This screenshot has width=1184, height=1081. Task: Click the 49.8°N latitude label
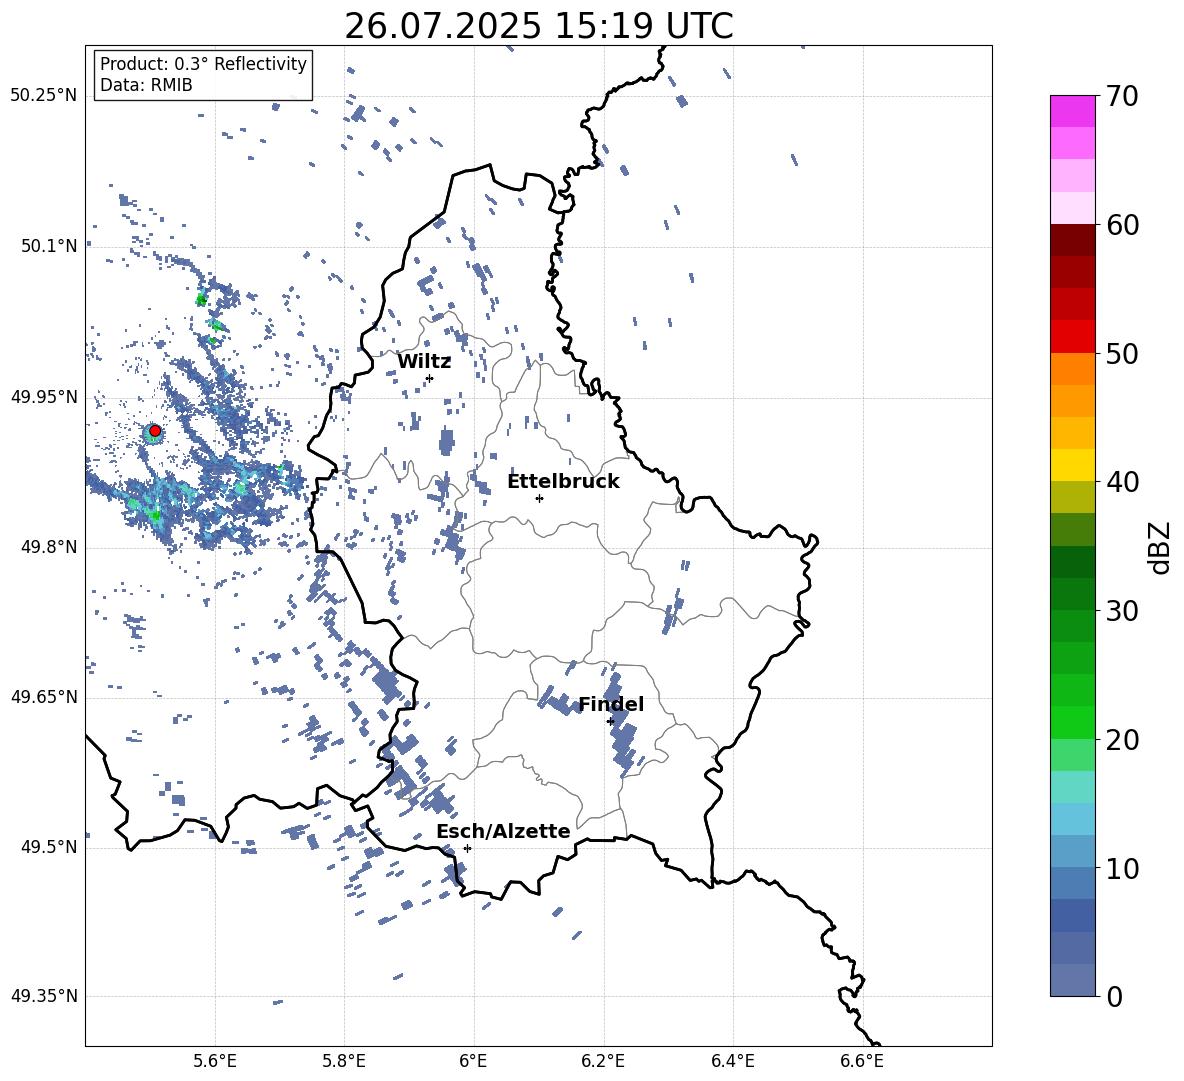tap(49, 547)
